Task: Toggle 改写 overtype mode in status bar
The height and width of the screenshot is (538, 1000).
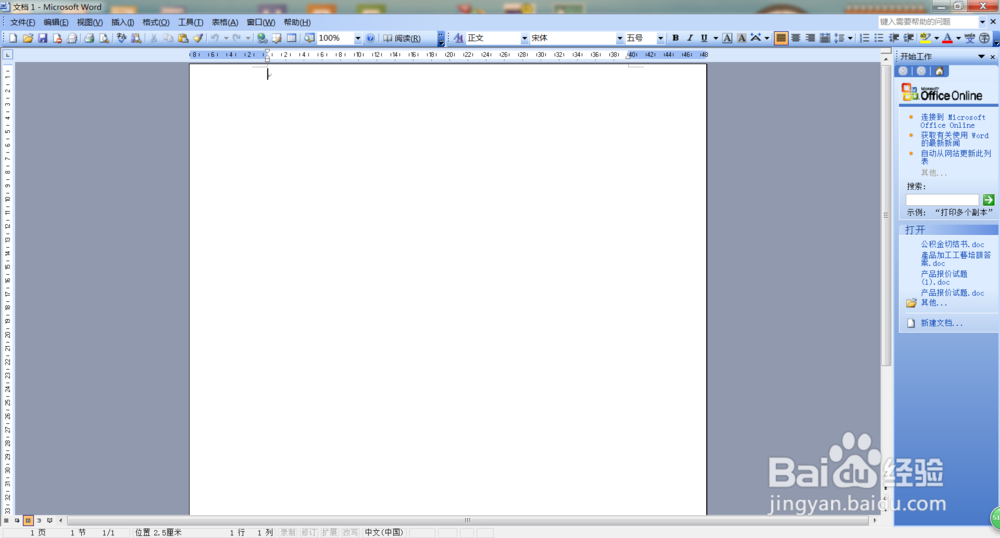Action: (x=350, y=532)
